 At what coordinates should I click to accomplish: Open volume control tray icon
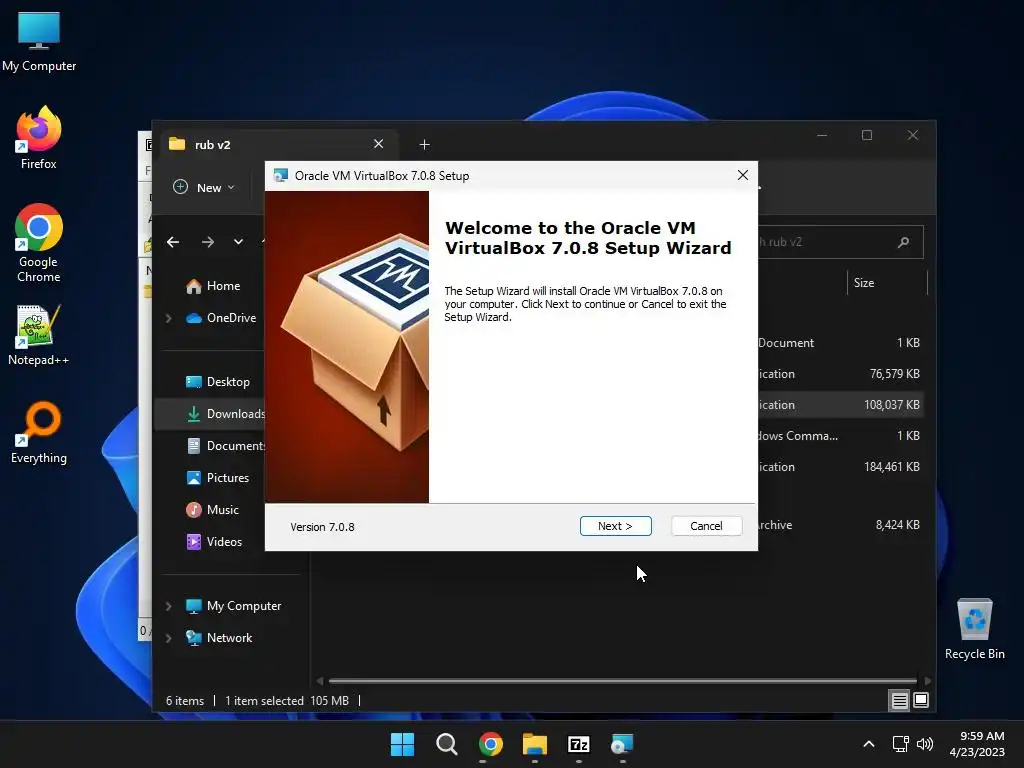coord(925,744)
